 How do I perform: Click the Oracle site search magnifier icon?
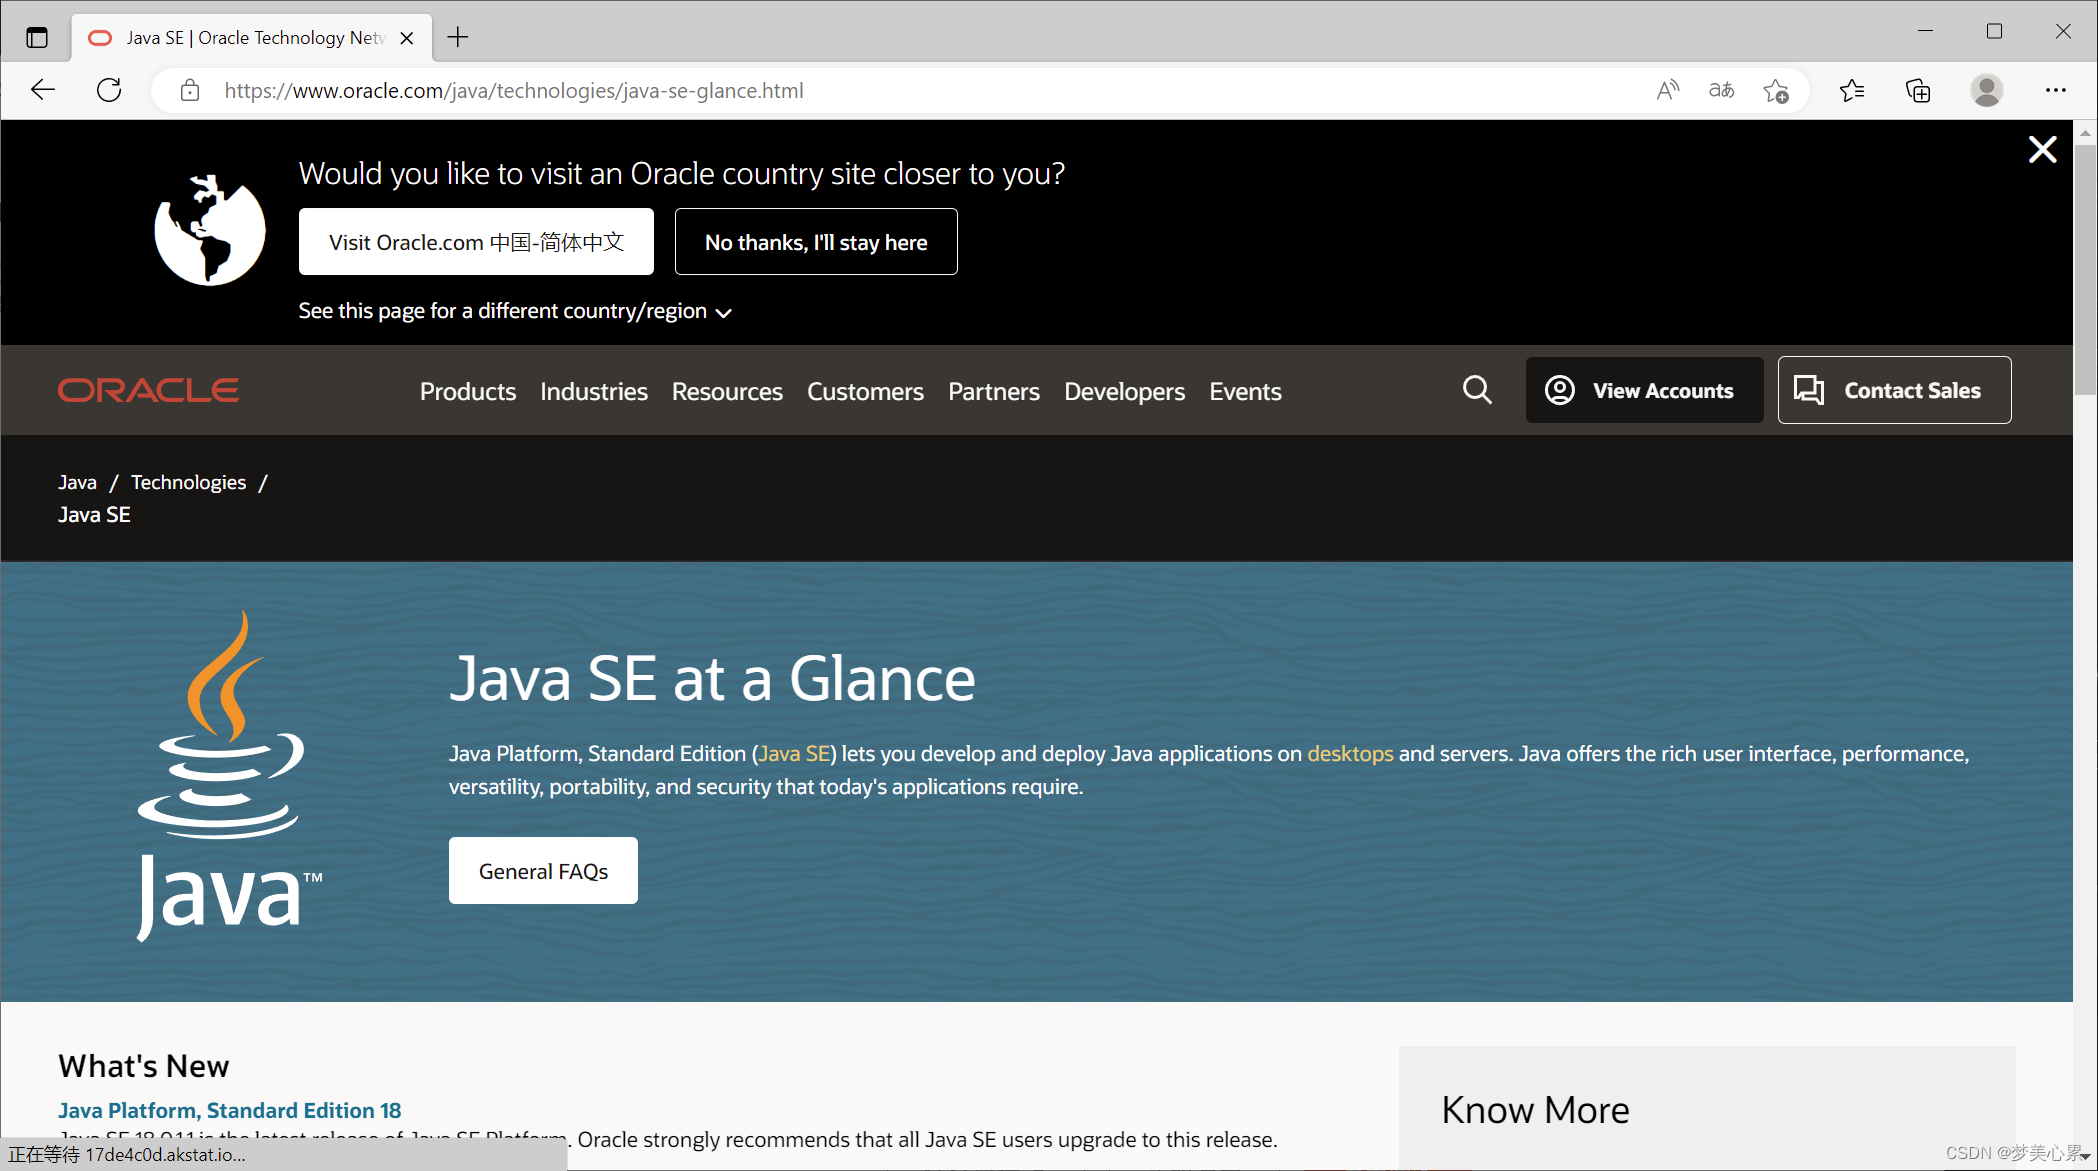click(1477, 390)
